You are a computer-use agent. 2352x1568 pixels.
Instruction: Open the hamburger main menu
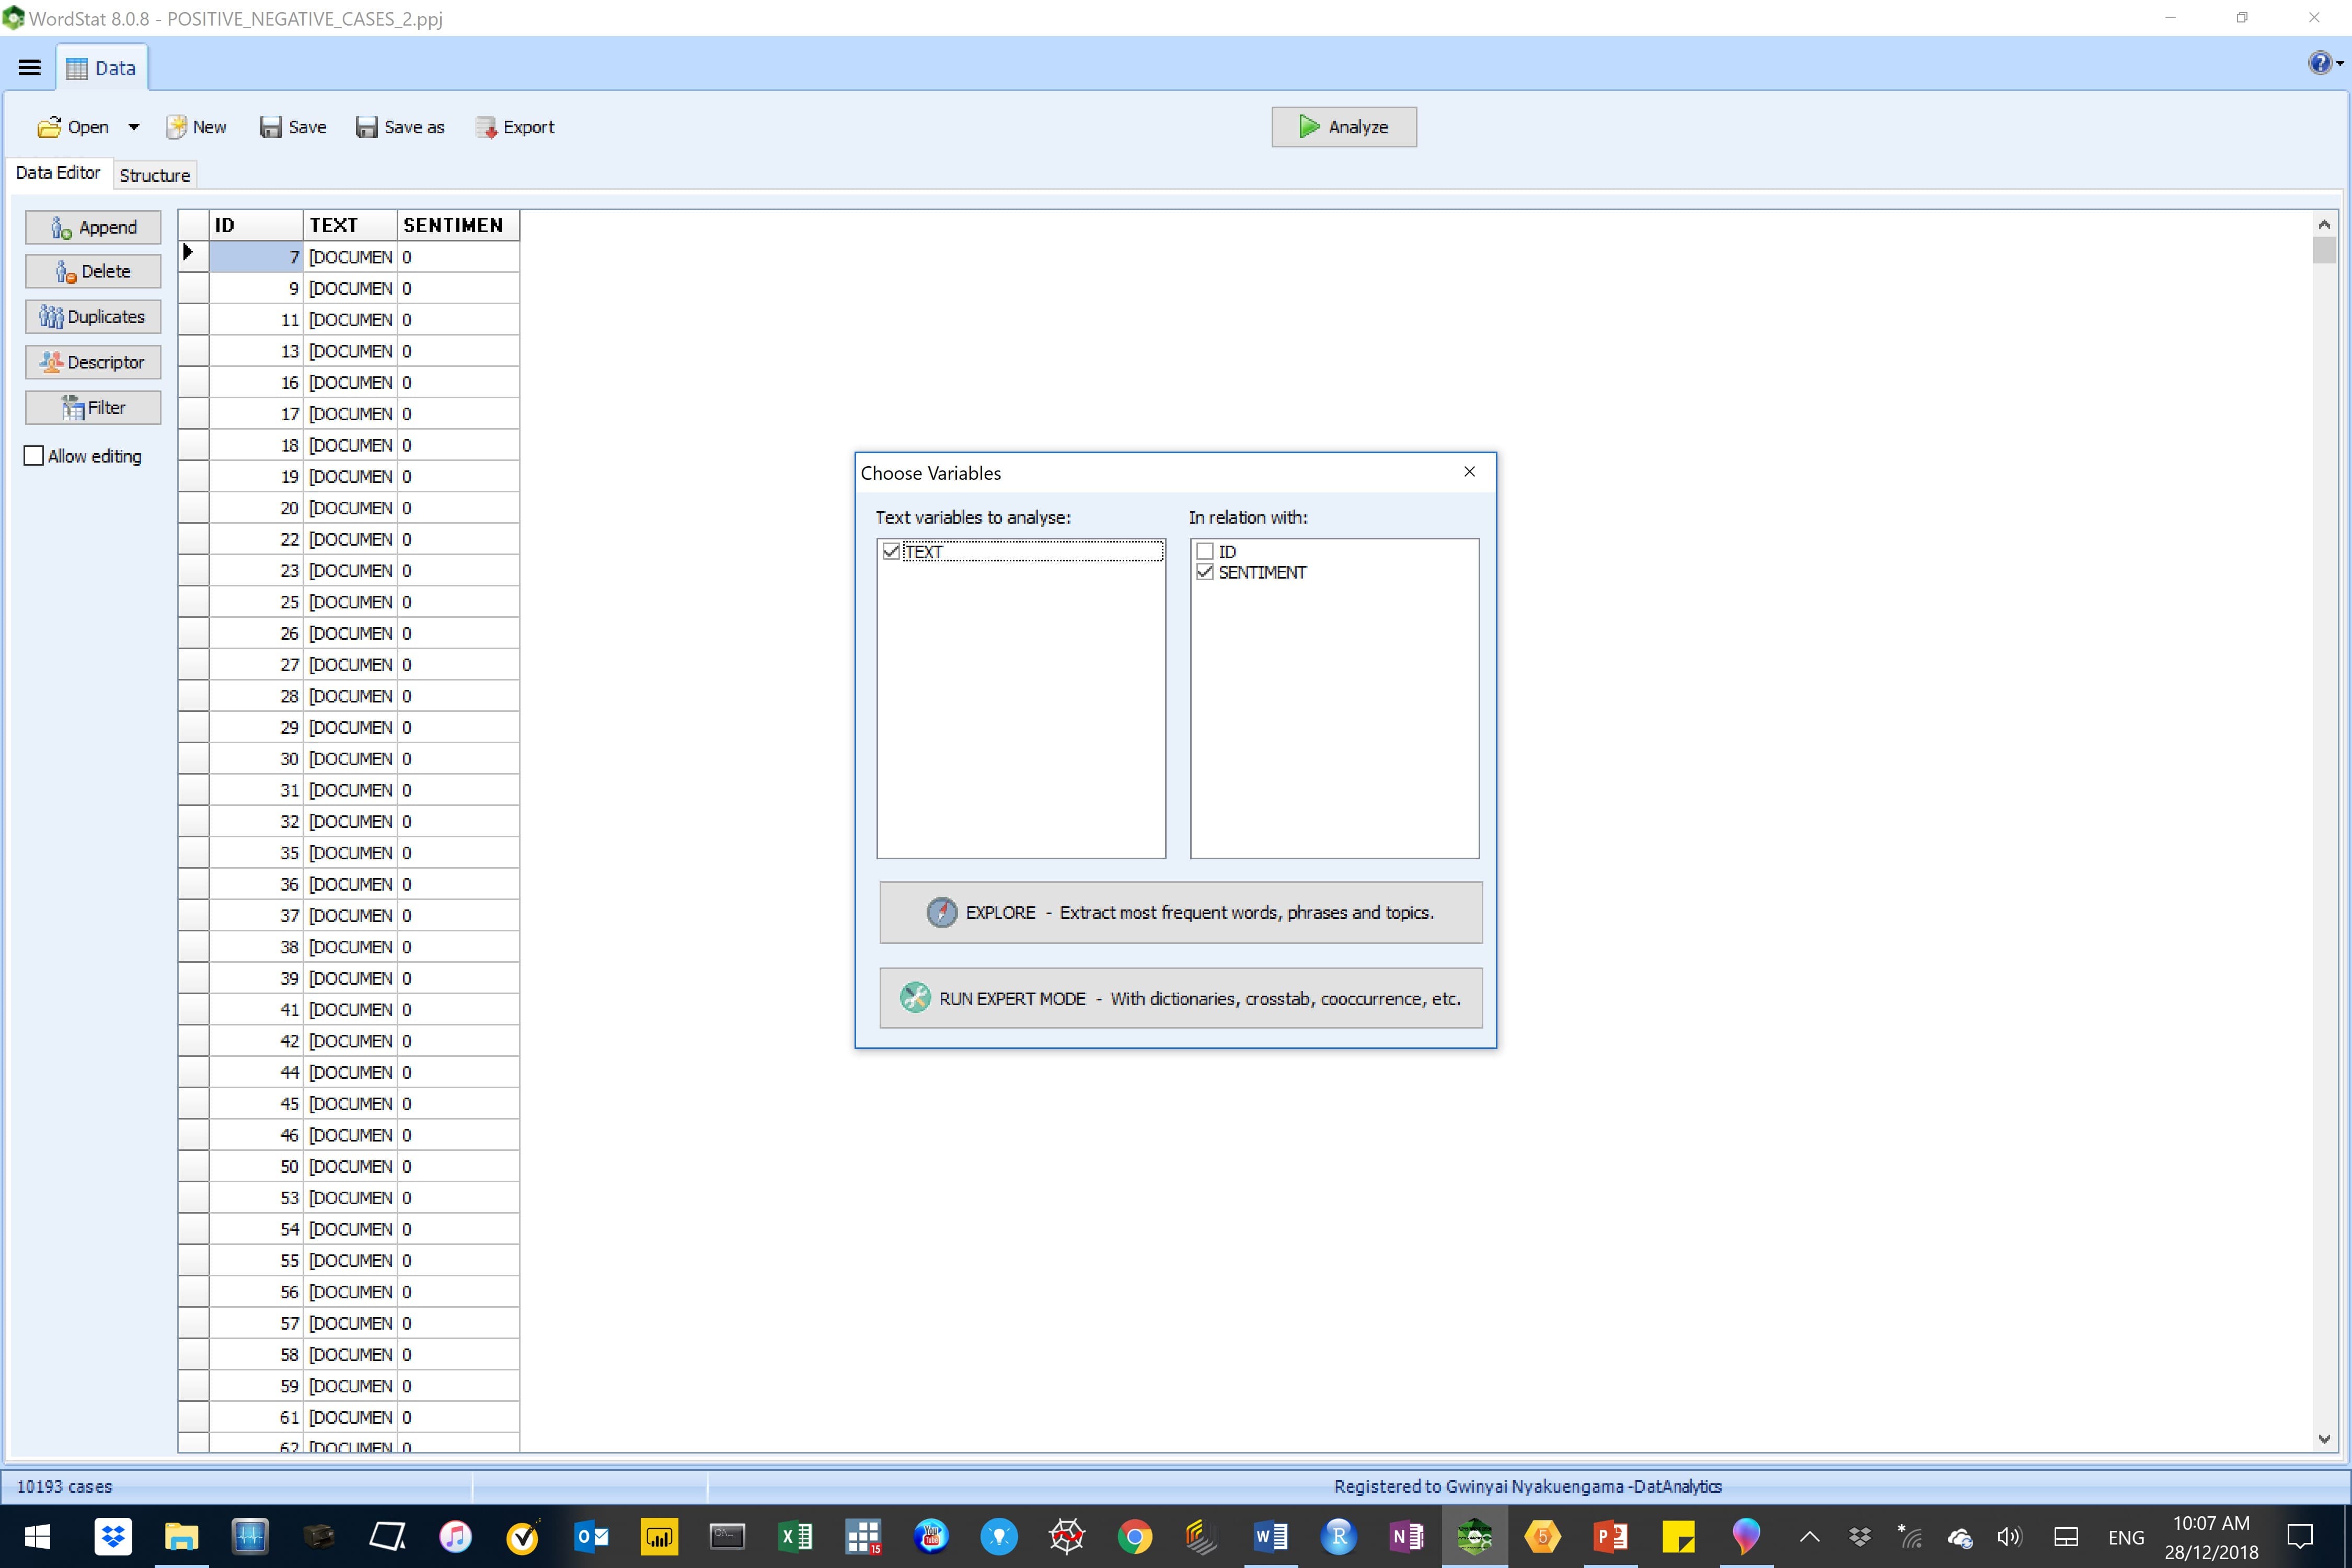[29, 68]
